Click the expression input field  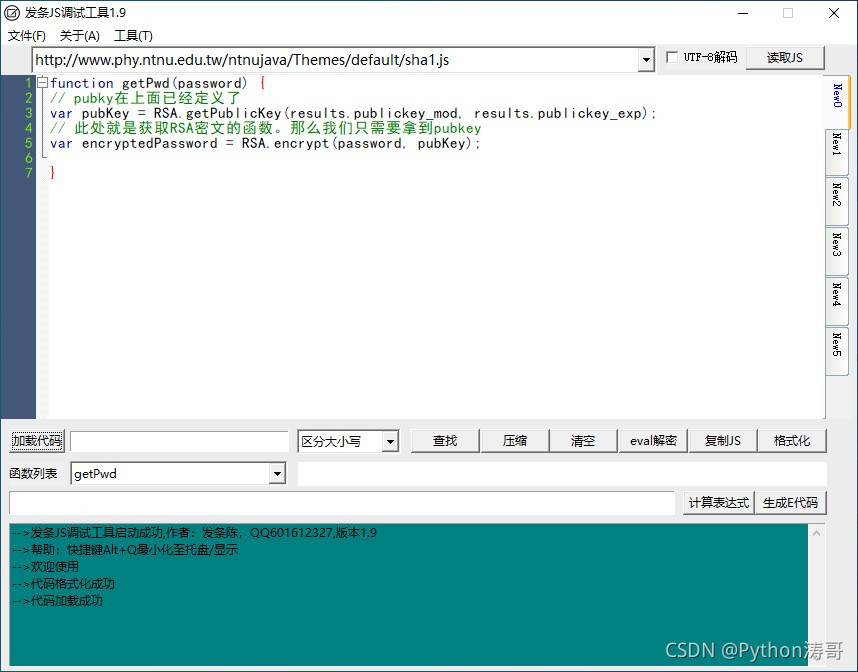342,503
